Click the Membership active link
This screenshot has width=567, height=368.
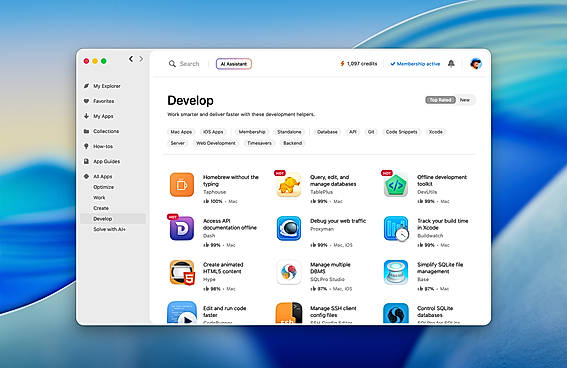[415, 64]
